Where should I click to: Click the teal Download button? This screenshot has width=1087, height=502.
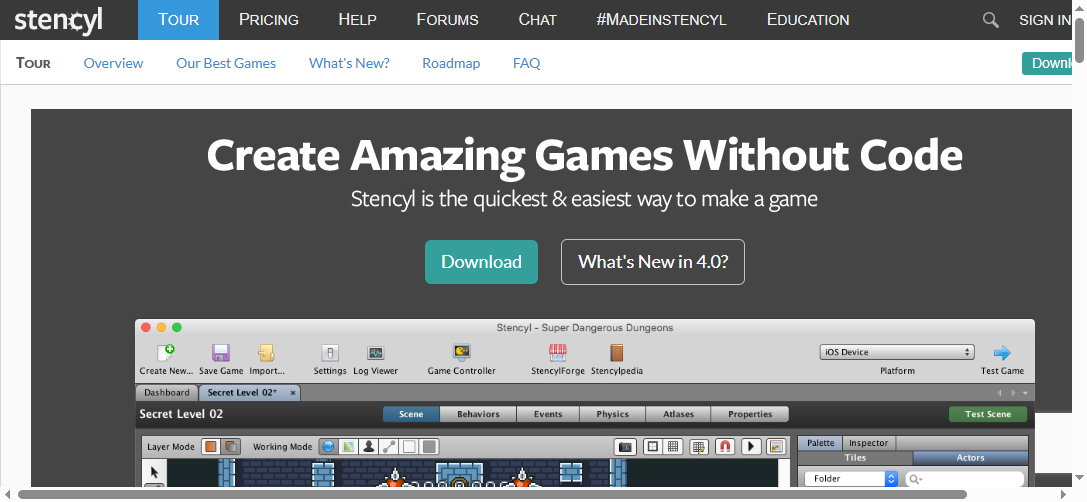pos(481,262)
